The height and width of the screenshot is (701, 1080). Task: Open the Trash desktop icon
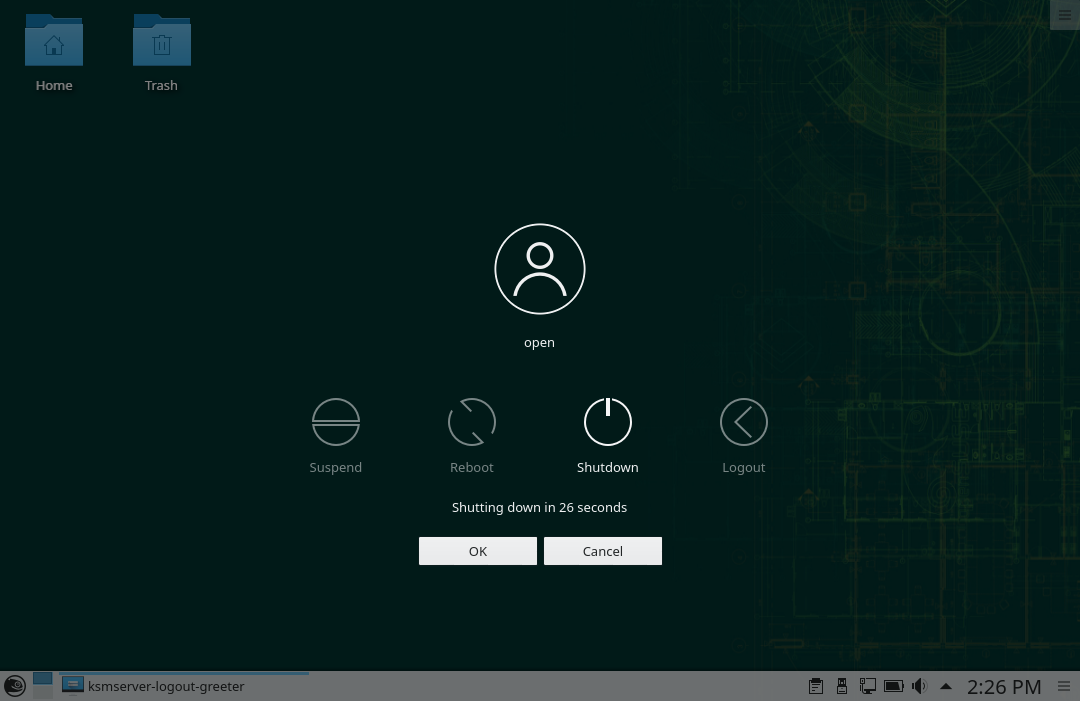tap(161, 44)
